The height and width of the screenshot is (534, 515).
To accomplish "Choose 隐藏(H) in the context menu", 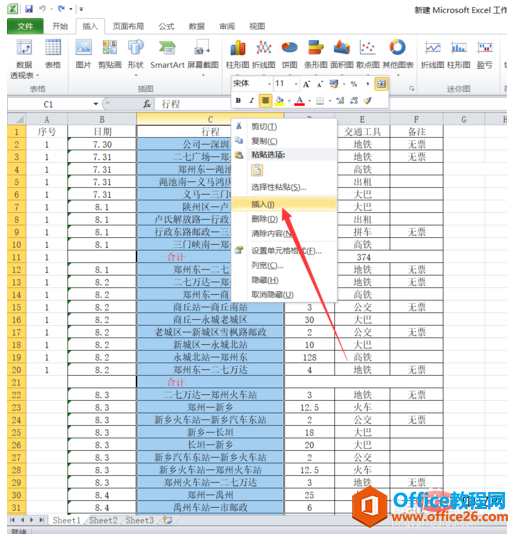I will click(x=284, y=280).
